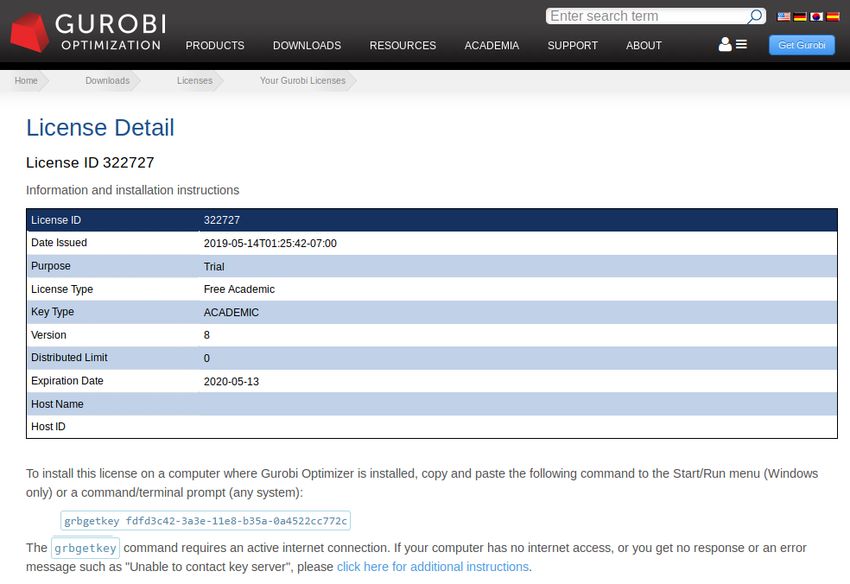Image resolution: width=850 pixels, height=584 pixels.
Task: Click the search magnifier icon
Action: click(755, 16)
